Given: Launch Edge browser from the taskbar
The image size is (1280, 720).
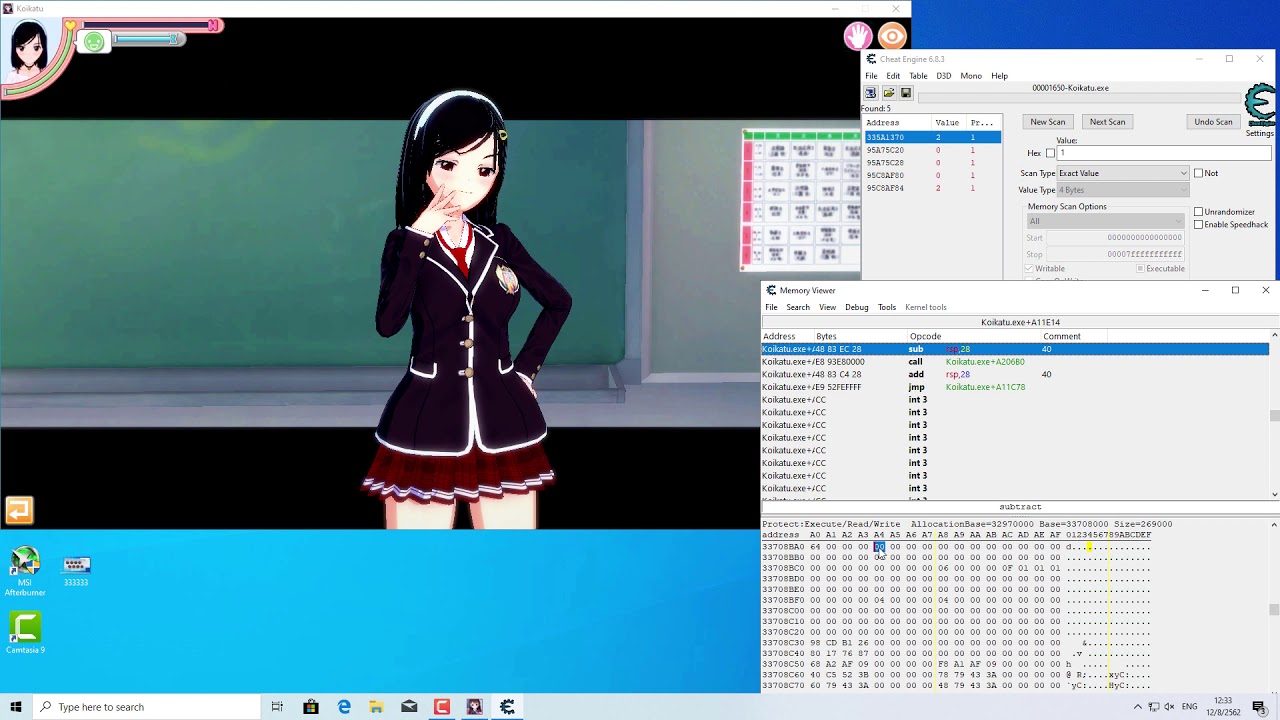Looking at the screenshot, I should [344, 707].
